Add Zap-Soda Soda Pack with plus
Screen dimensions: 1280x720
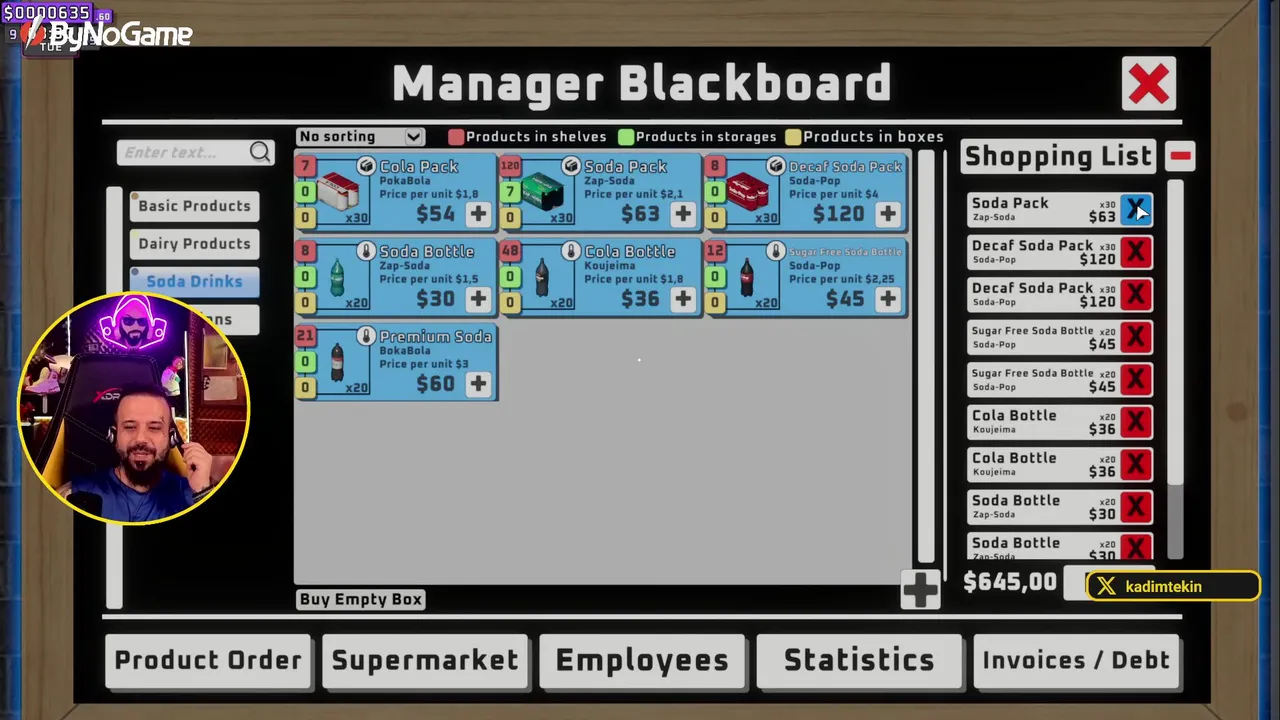(683, 214)
